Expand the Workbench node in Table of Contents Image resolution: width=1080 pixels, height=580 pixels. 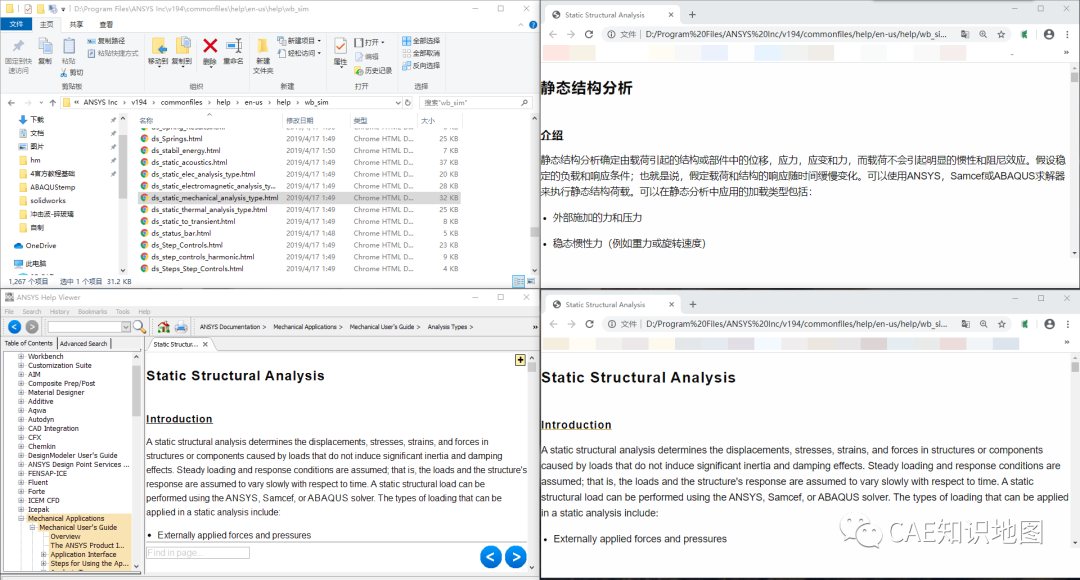pos(21,356)
